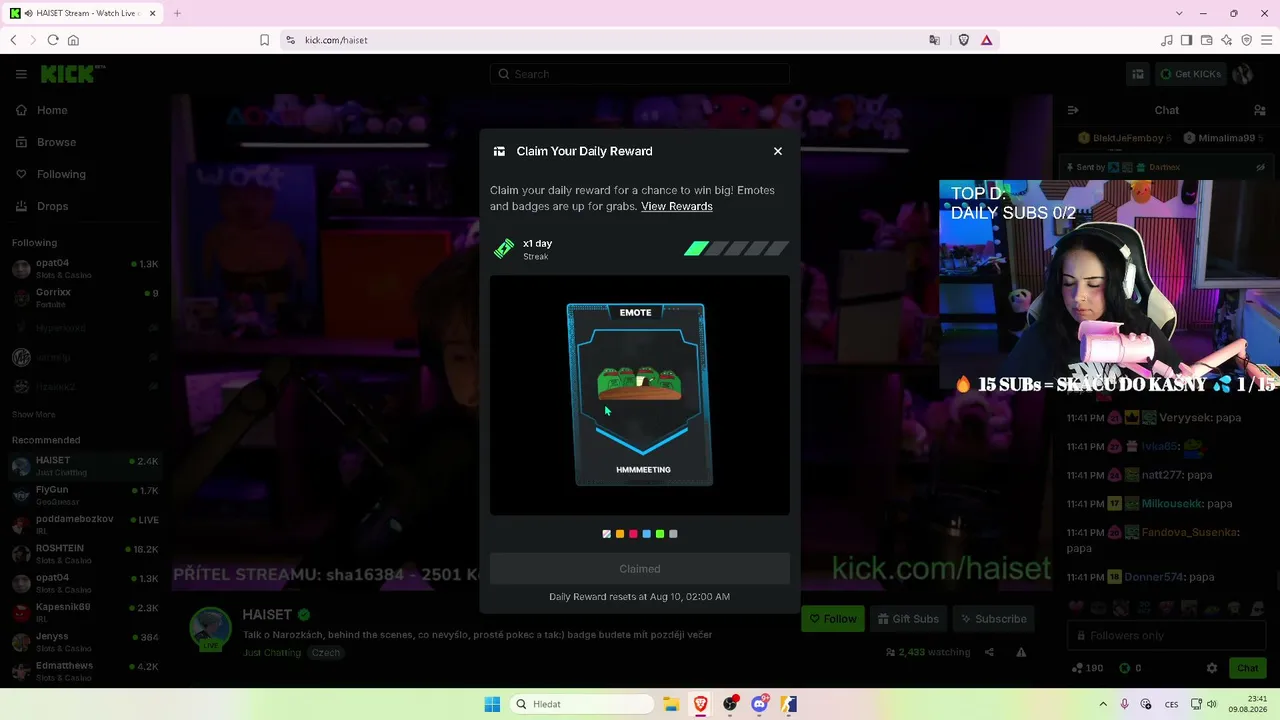Pick the gray rarity color square
The width and height of the screenshot is (1280, 720).
pyautogui.click(x=673, y=534)
